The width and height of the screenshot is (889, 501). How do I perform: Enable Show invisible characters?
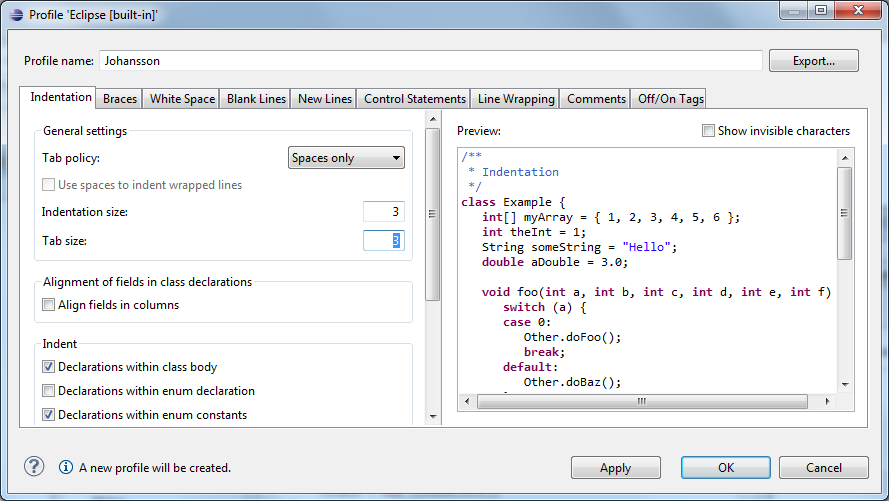[708, 131]
